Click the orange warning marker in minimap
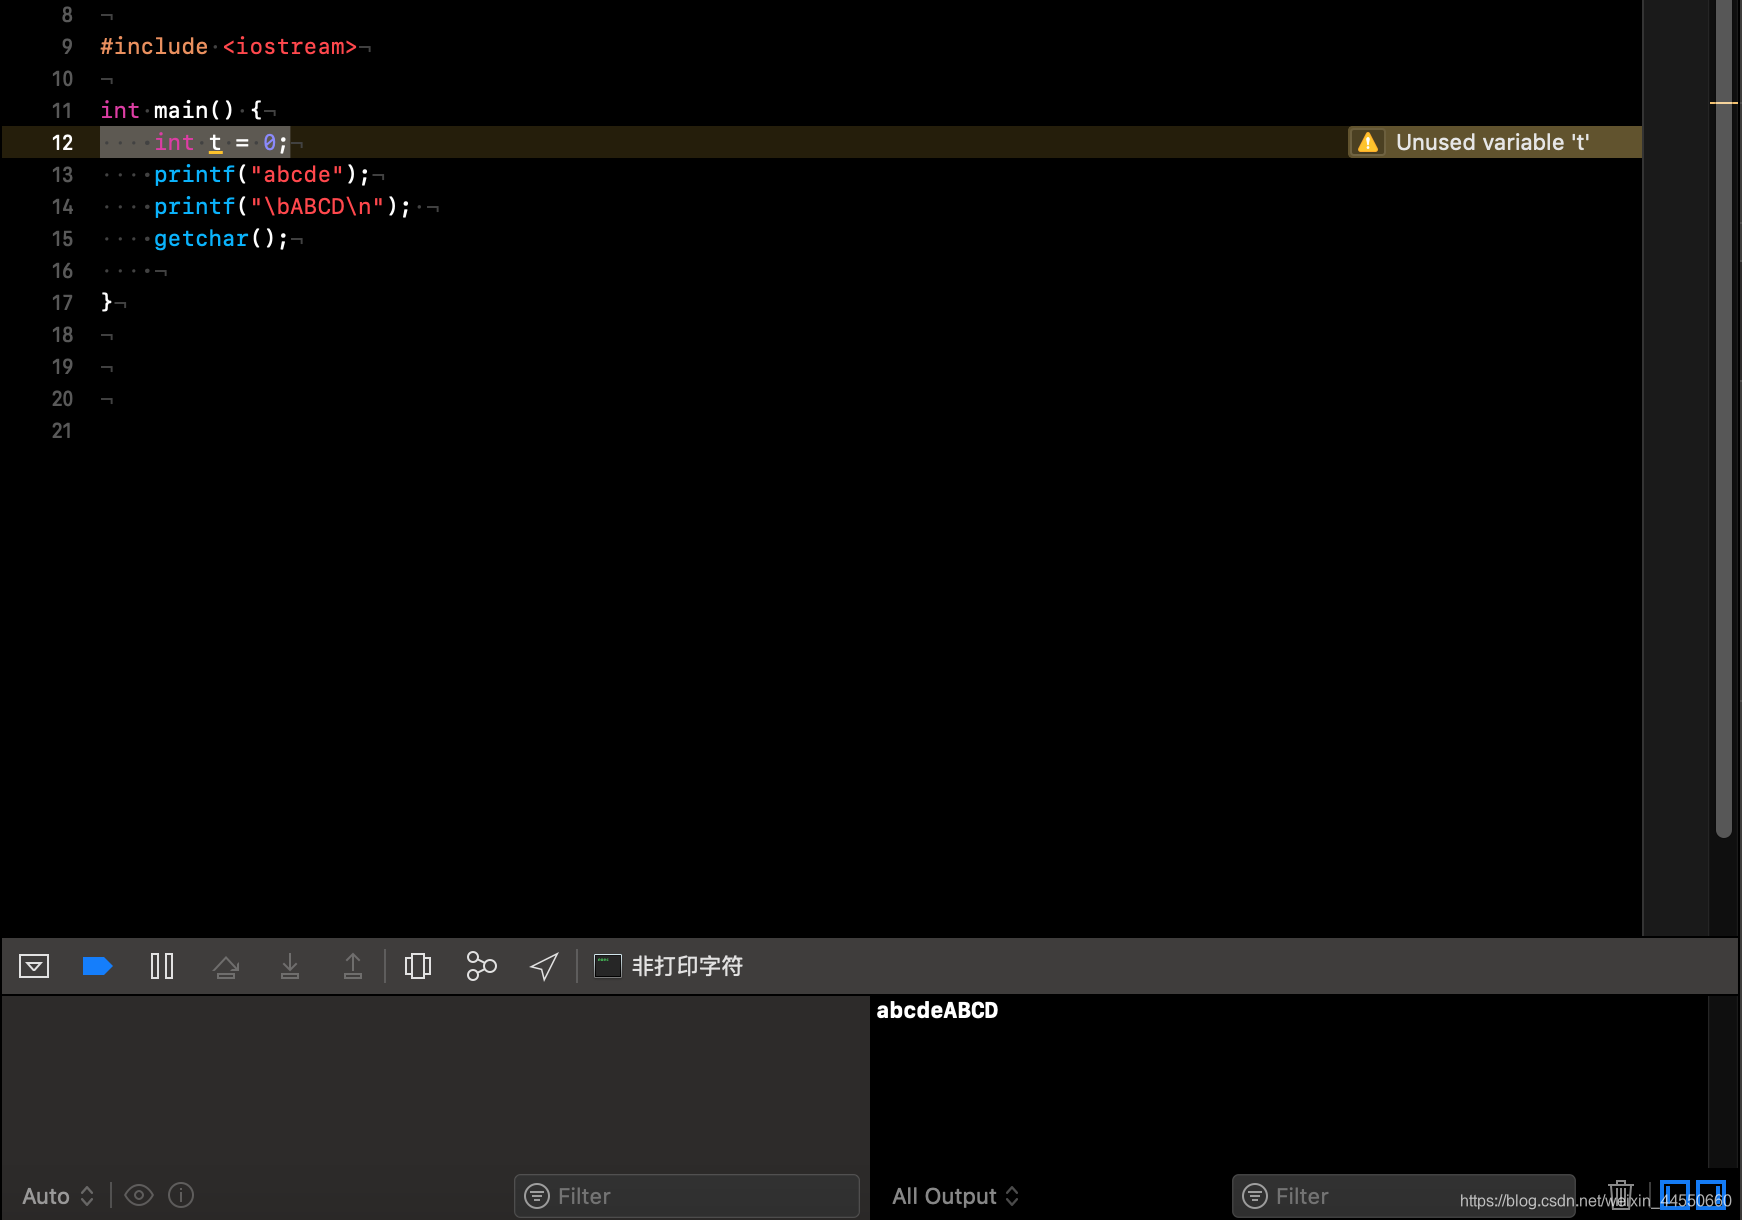This screenshot has width=1742, height=1220. tap(1723, 103)
